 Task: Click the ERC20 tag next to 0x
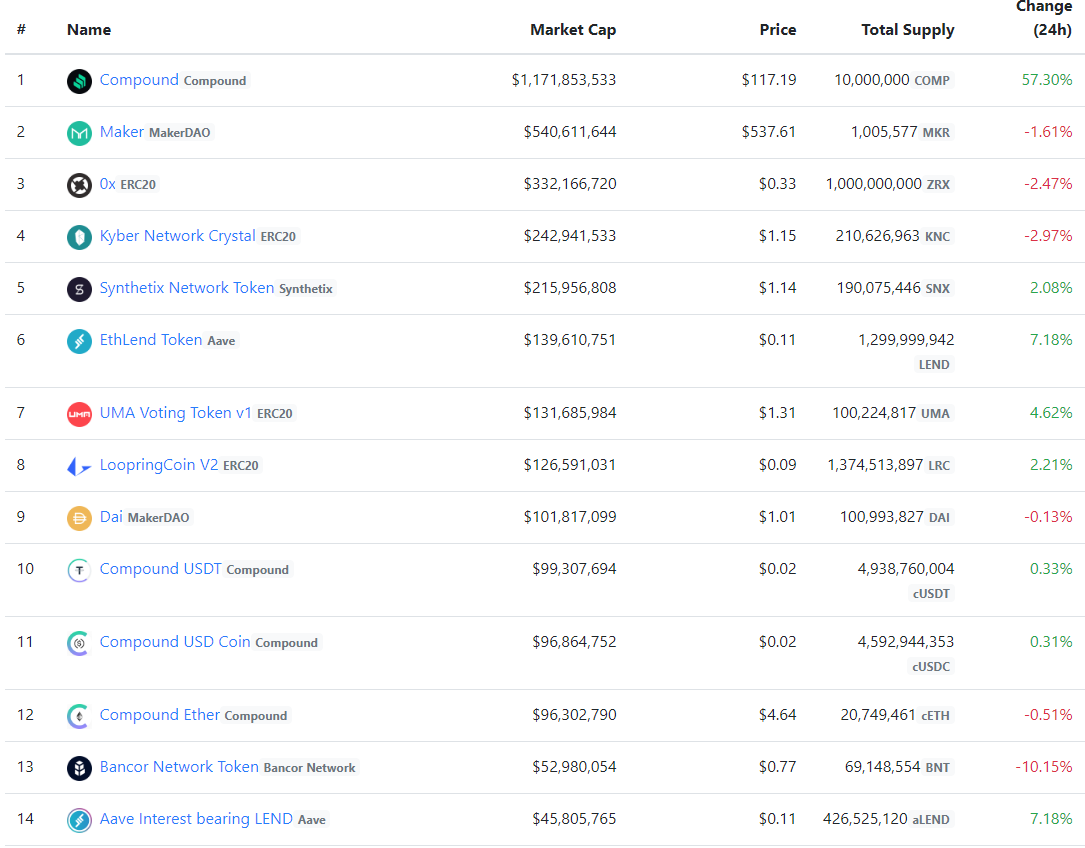coord(138,185)
